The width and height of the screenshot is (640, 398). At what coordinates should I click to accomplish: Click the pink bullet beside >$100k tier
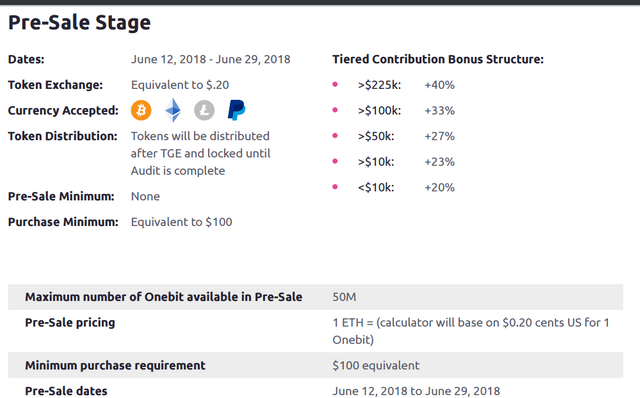tap(335, 110)
